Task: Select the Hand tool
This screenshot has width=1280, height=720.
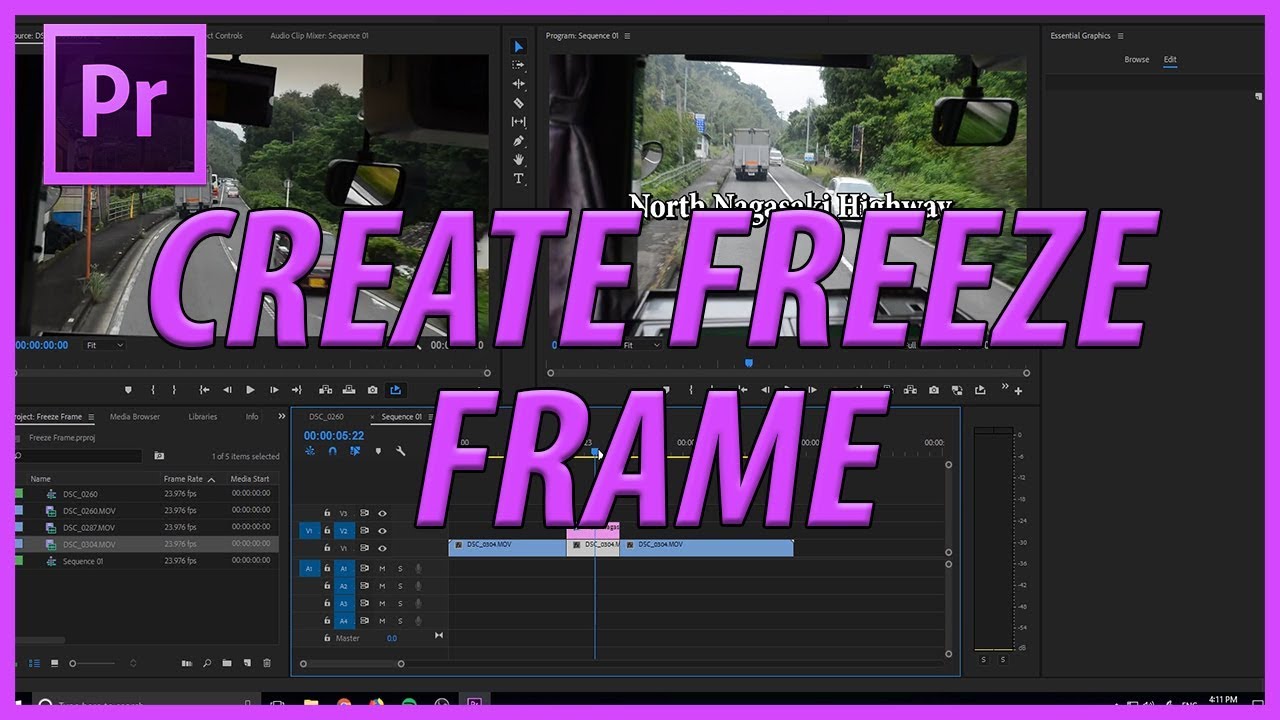Action: coord(519,159)
